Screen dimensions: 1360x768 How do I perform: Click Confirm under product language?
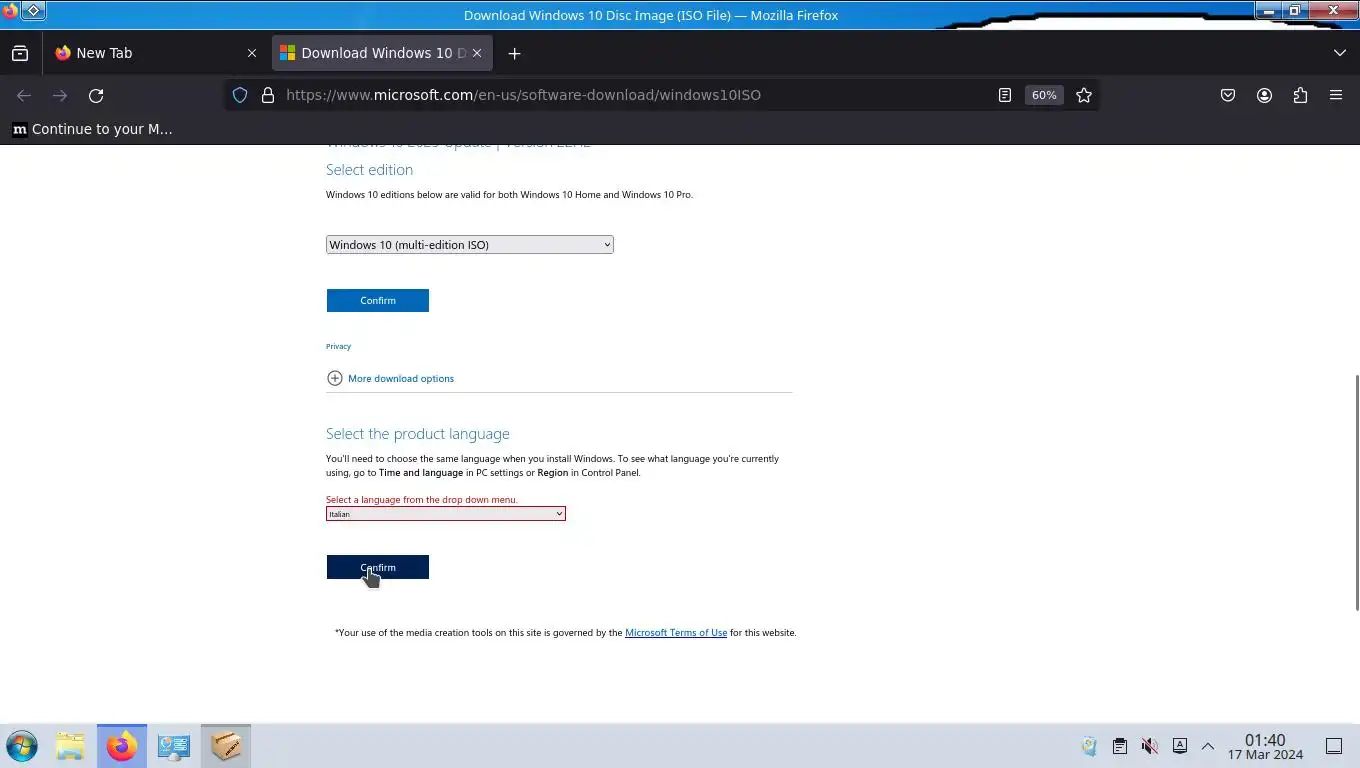pos(377,567)
